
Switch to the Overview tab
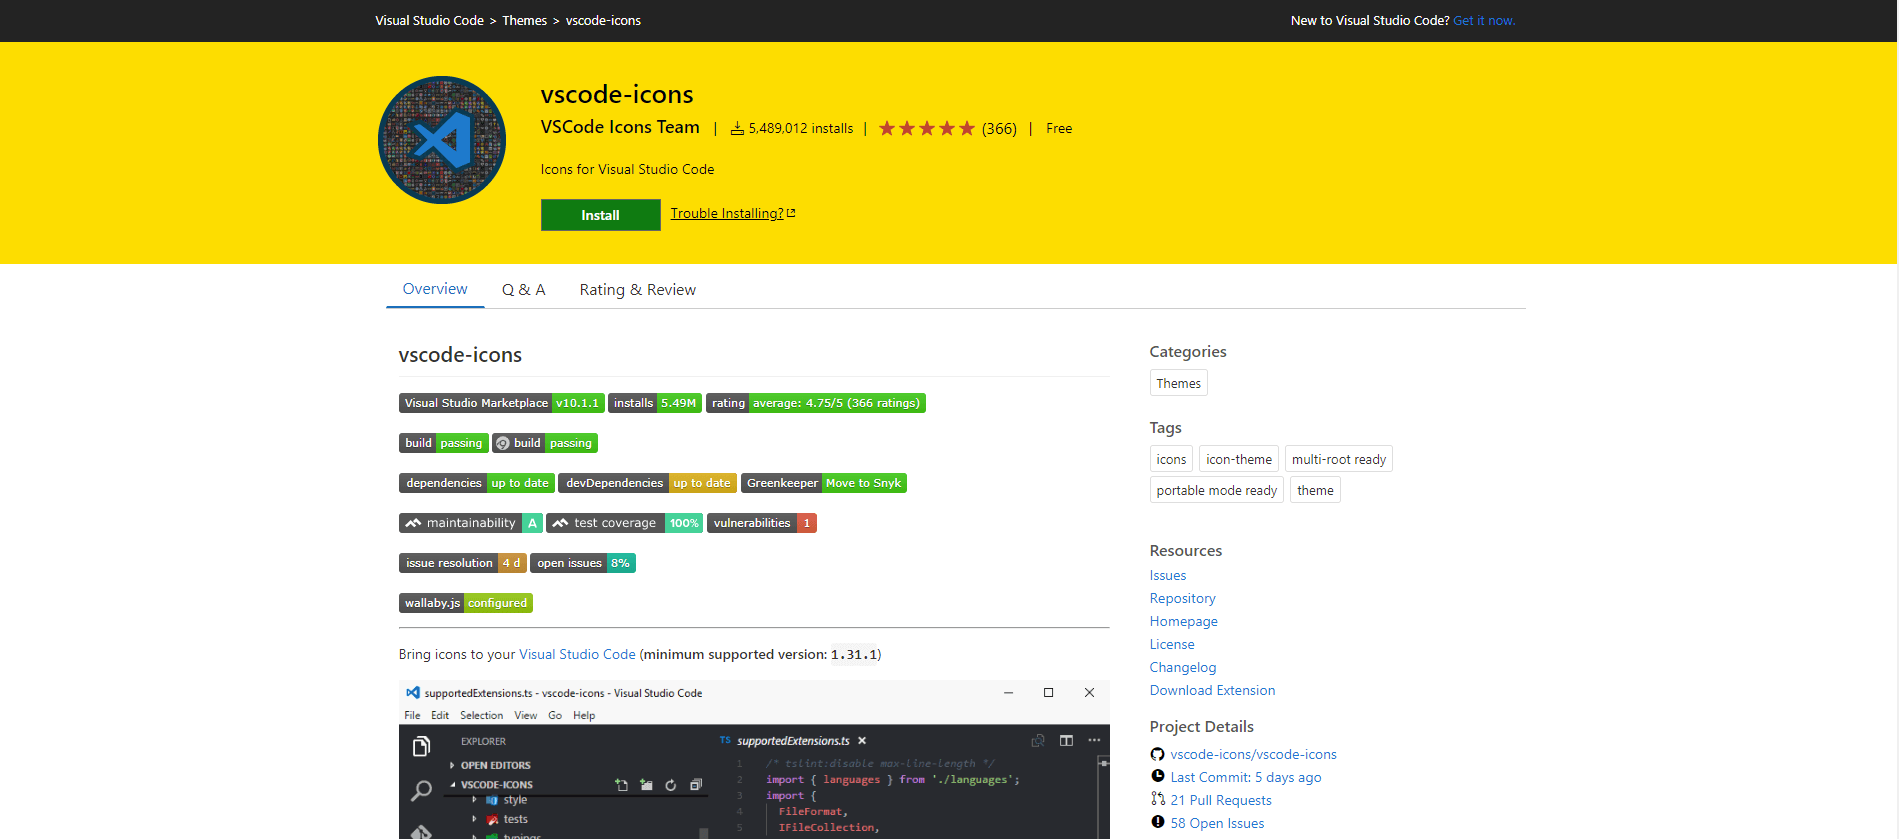(x=435, y=289)
